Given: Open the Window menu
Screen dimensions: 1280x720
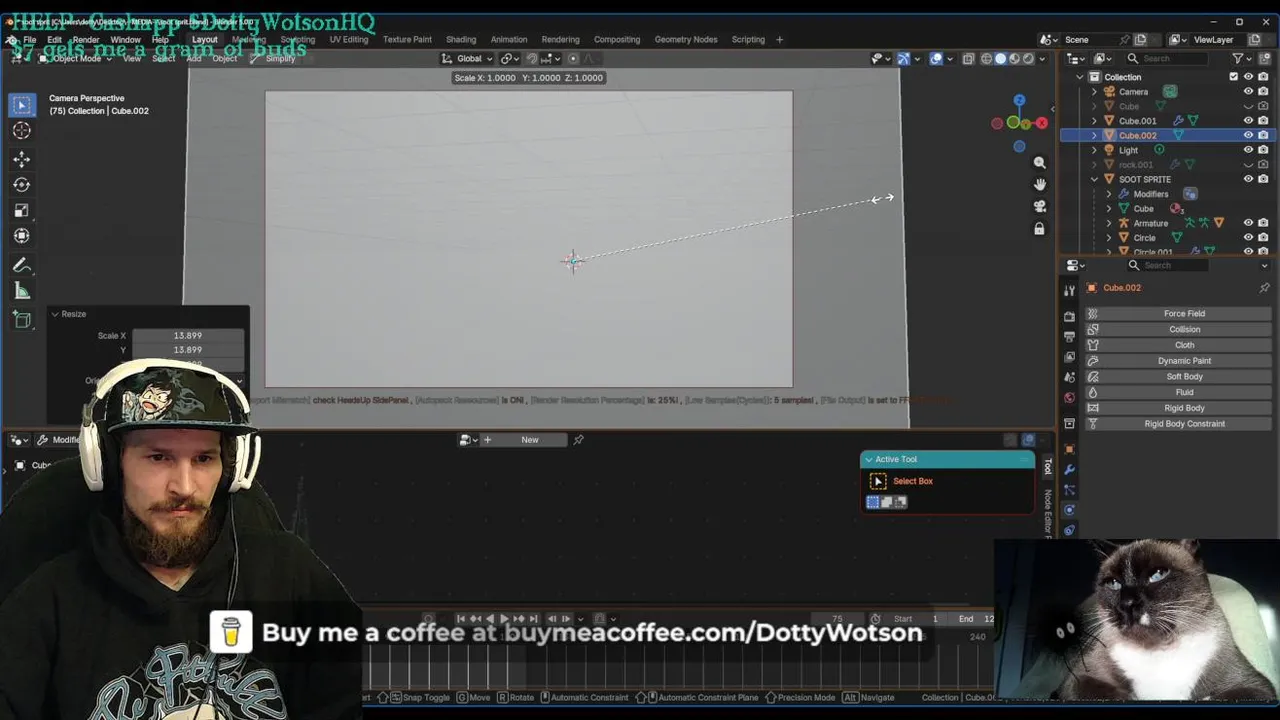Looking at the screenshot, I should tap(125, 39).
